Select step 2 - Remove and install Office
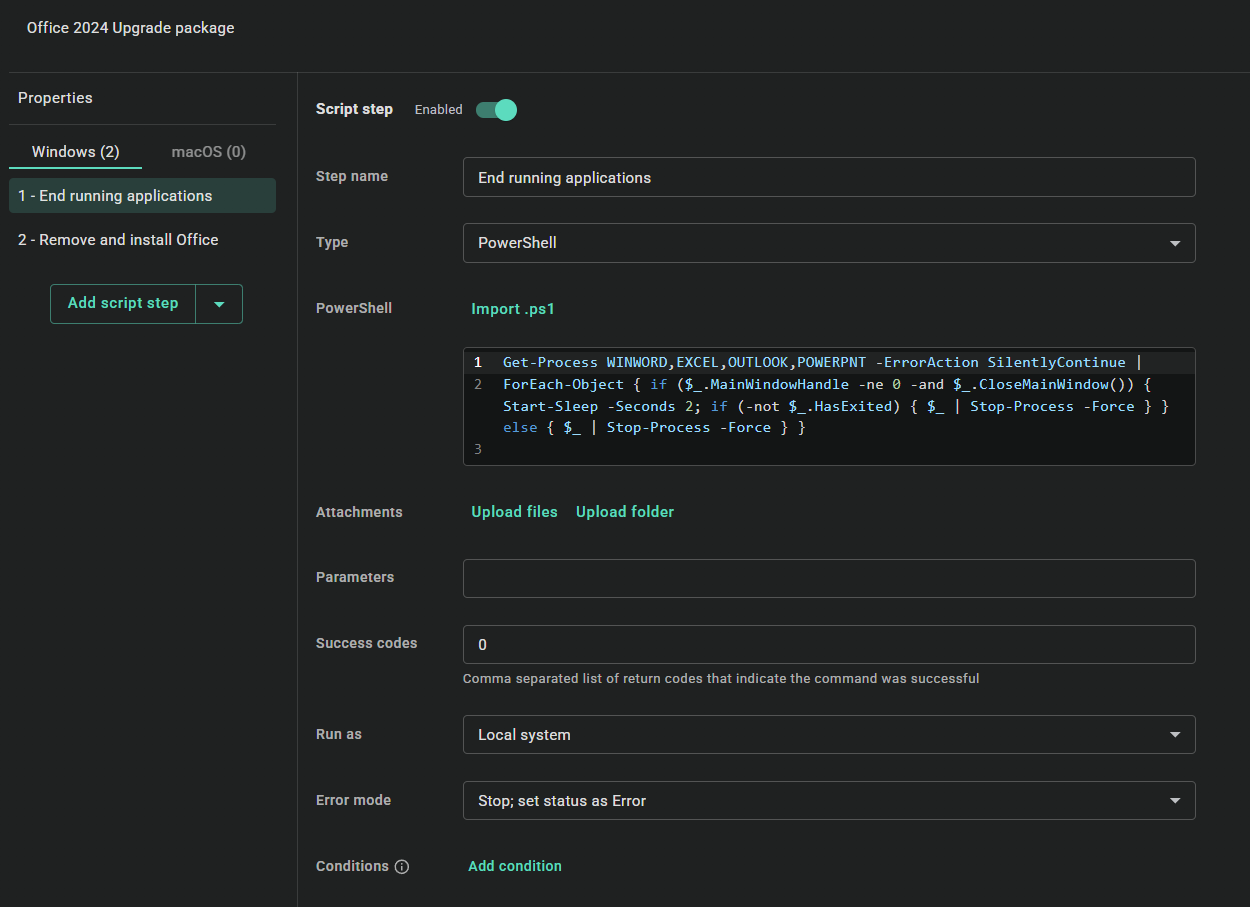This screenshot has height=907, width=1250. coord(118,239)
